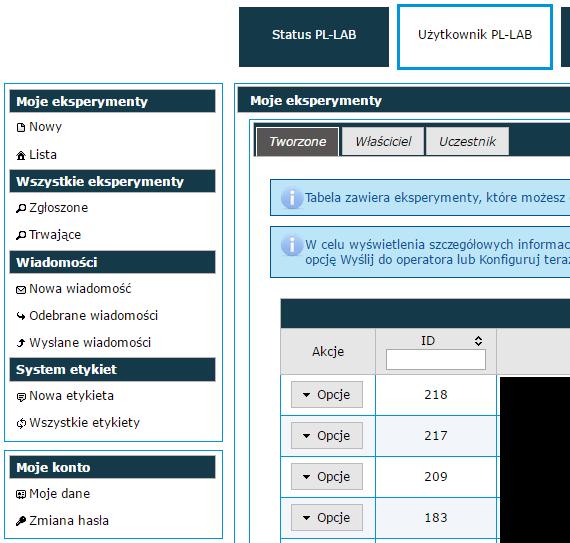Click the Moje konto sidebar header

click(112, 467)
